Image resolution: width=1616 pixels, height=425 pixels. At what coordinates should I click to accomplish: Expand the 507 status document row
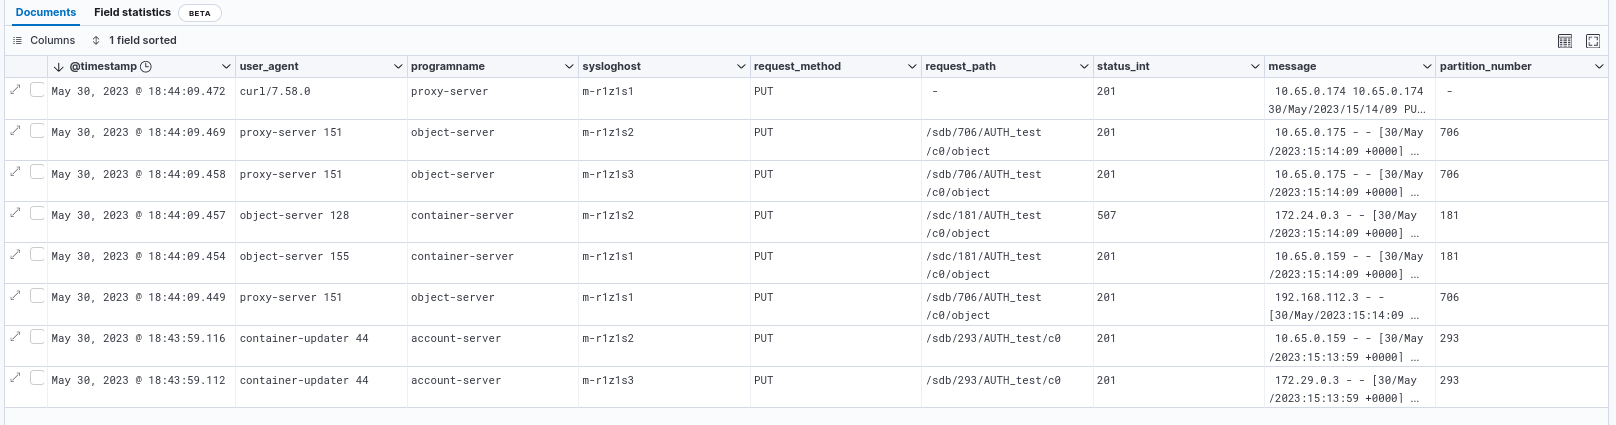click(15, 213)
